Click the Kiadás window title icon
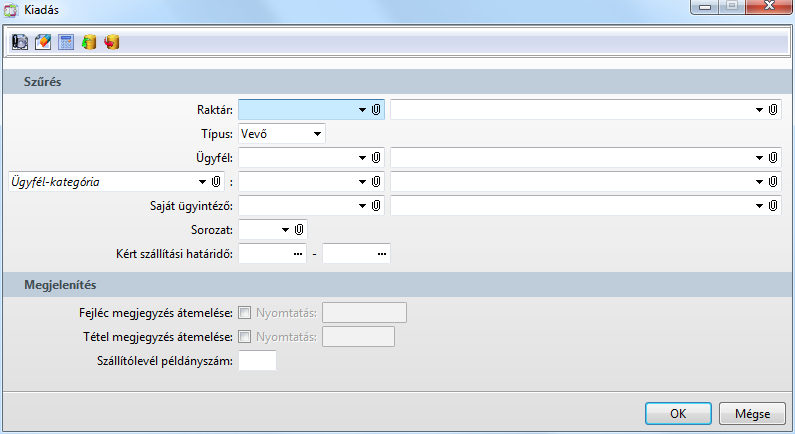795x434 pixels. pos(11,10)
